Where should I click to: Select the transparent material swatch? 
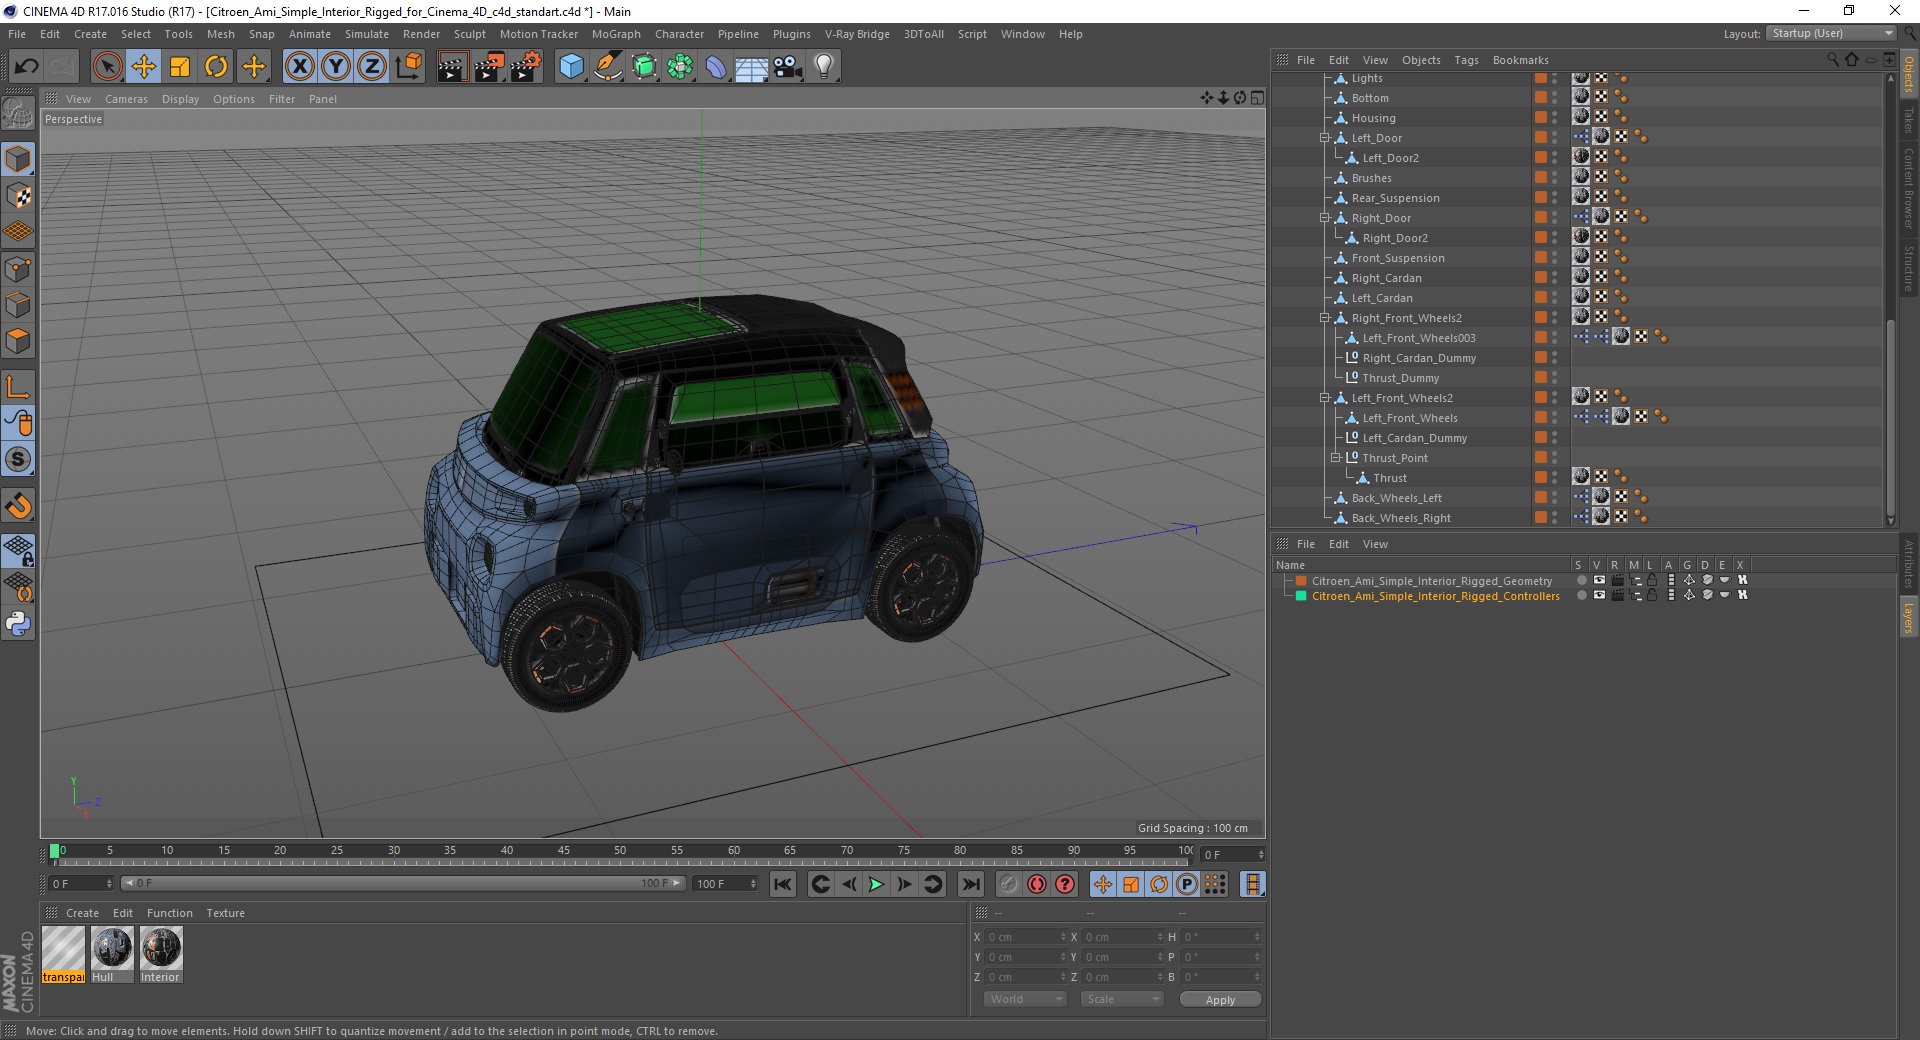tap(63, 954)
